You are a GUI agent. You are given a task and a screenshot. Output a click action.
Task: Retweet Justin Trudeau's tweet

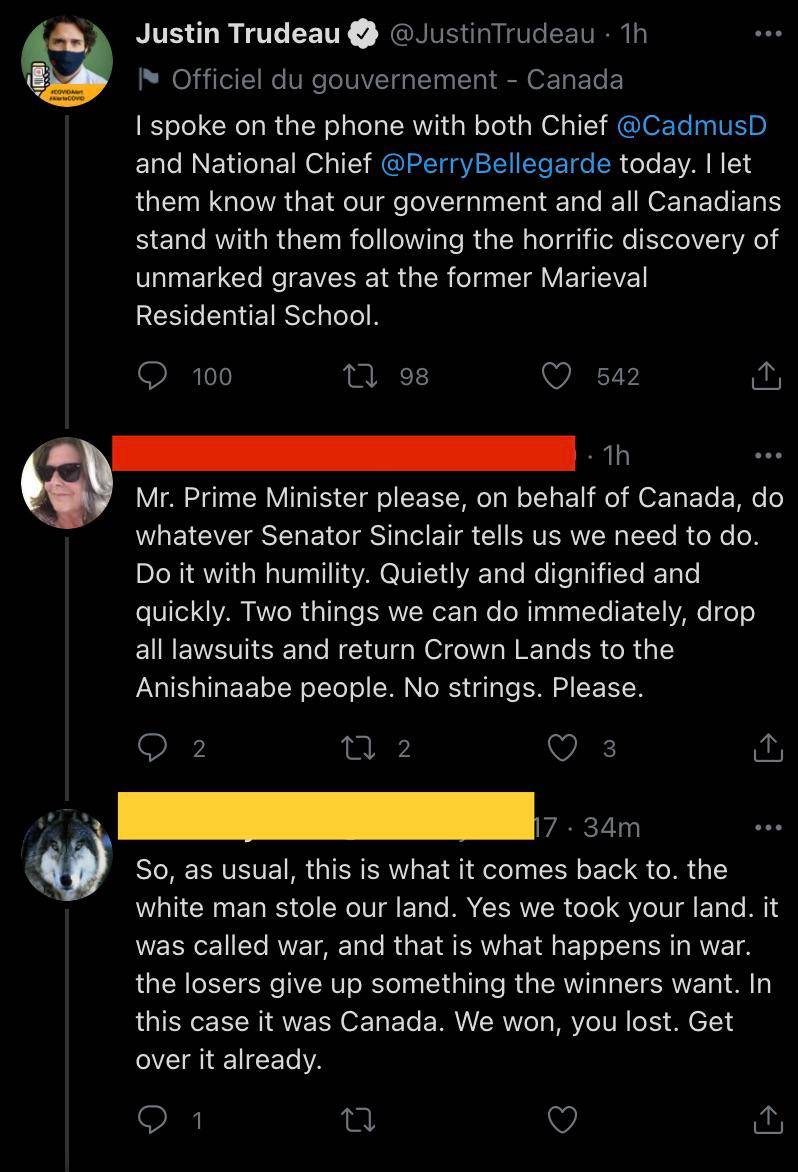click(x=357, y=375)
